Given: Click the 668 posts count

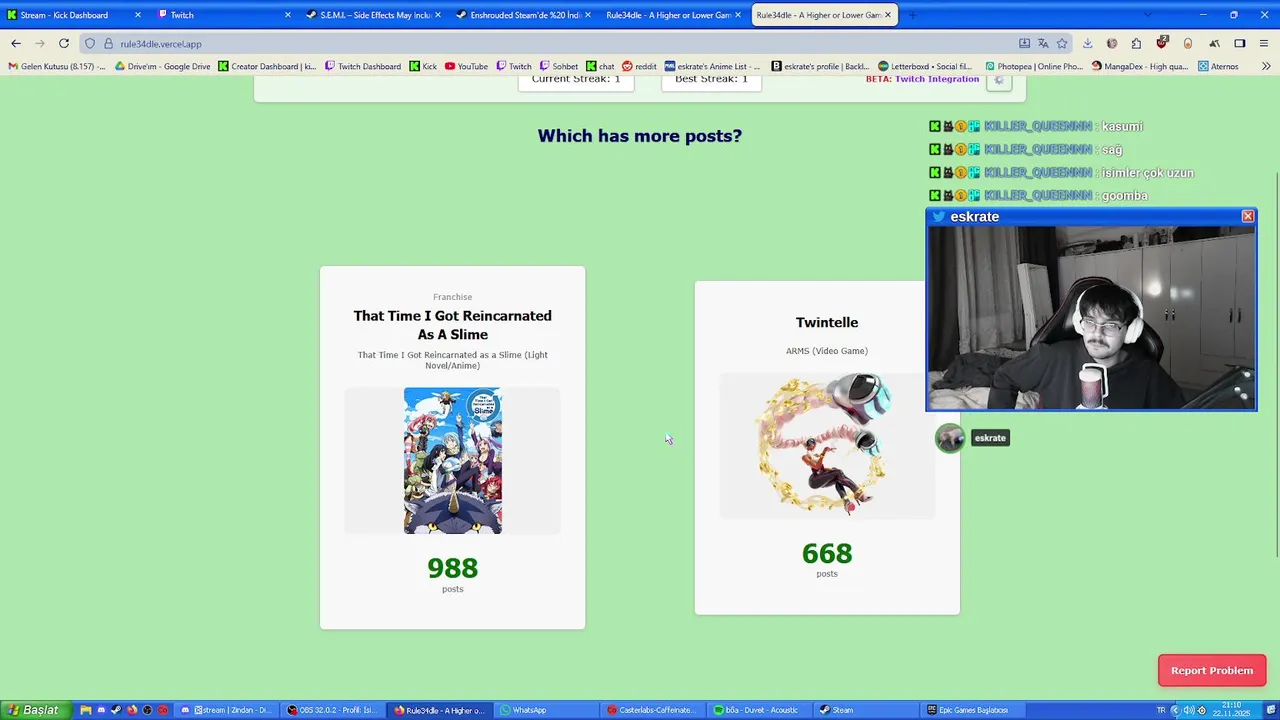Looking at the screenshot, I should [x=827, y=553].
